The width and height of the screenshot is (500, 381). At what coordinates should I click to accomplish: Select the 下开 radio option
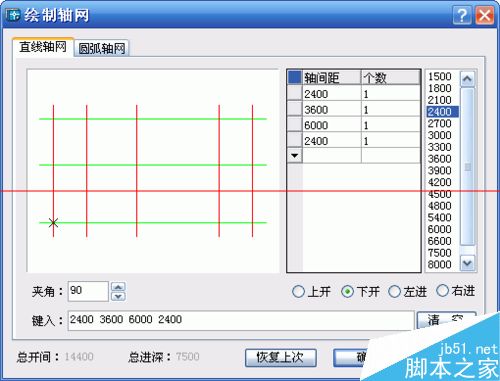(361, 292)
